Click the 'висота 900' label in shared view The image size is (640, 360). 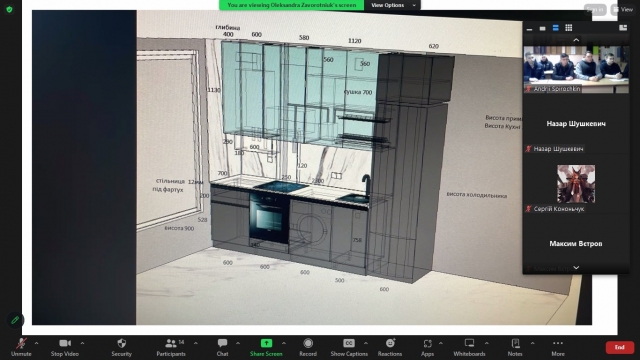pyautogui.click(x=179, y=228)
